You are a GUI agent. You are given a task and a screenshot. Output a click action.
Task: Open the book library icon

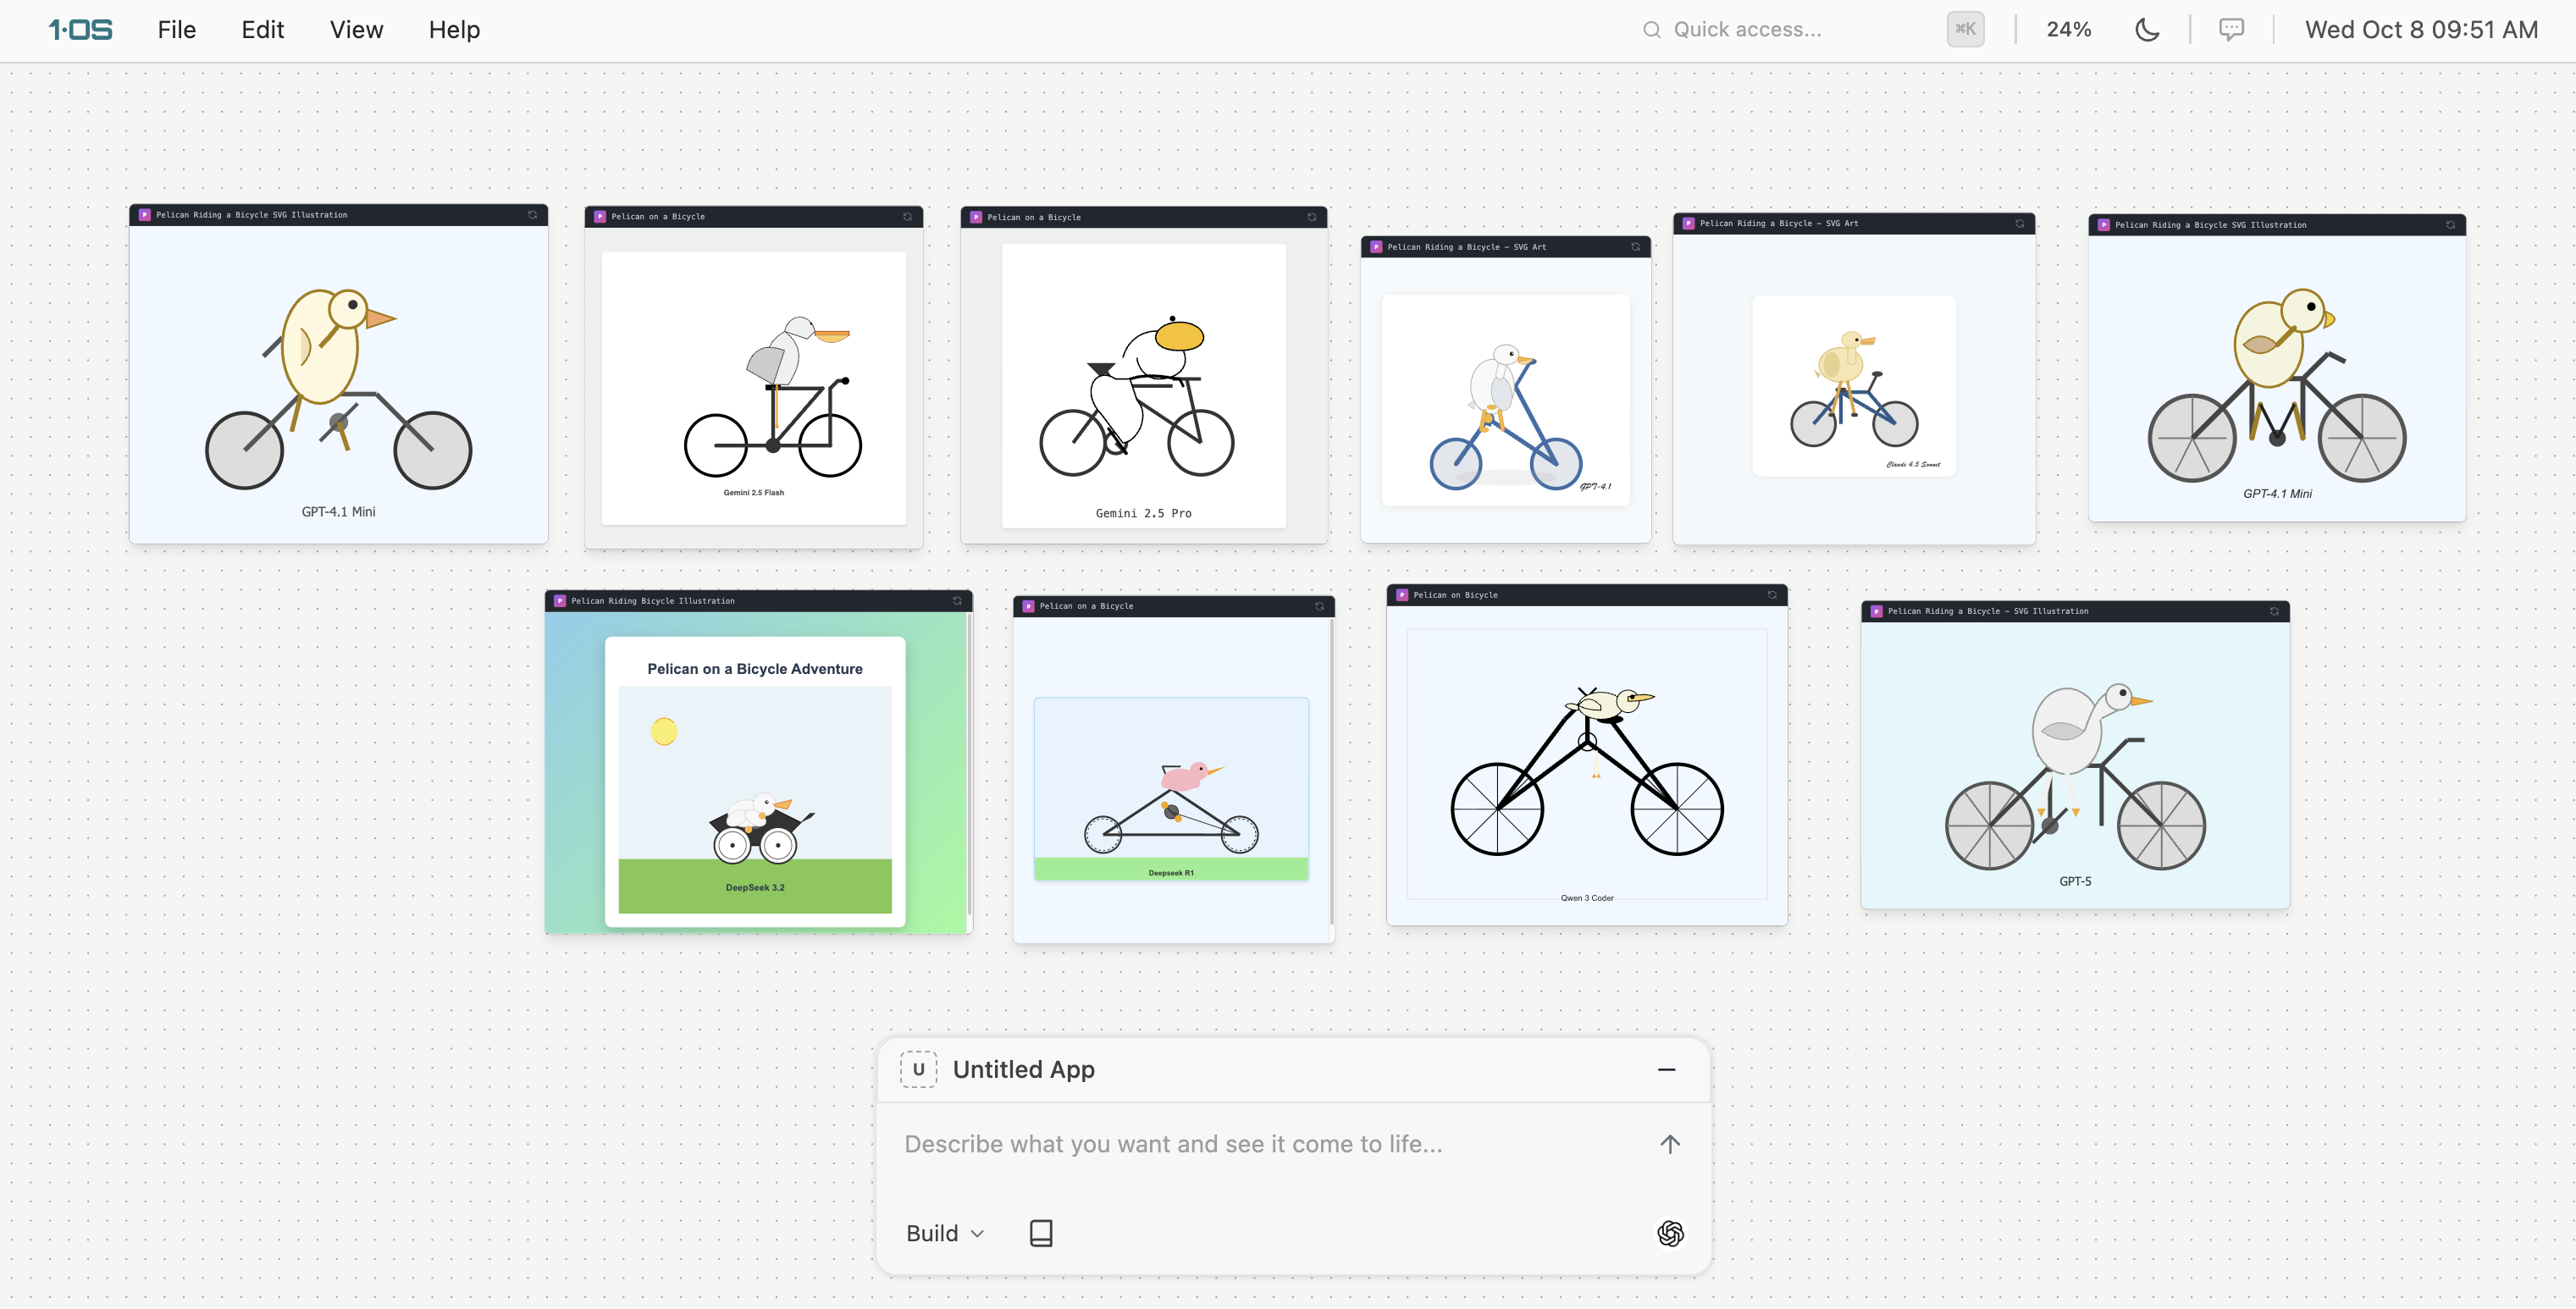point(1040,1233)
